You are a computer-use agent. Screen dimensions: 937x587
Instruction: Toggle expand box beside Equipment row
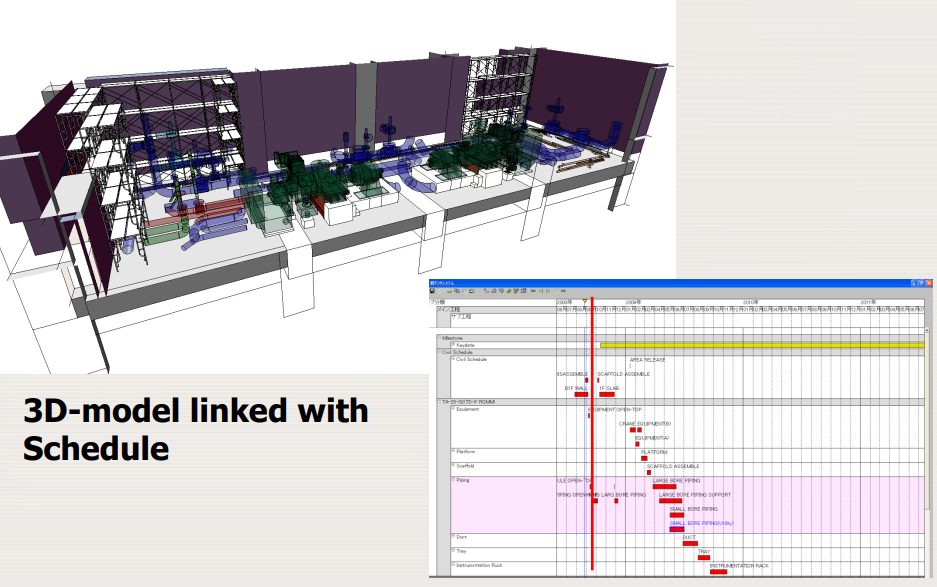(454, 409)
